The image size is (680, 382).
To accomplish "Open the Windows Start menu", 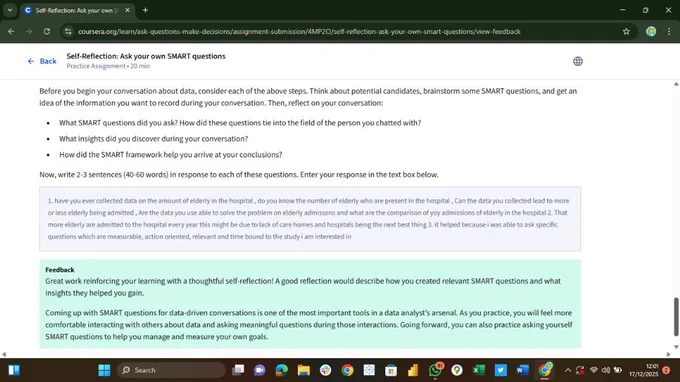I will [104, 370].
